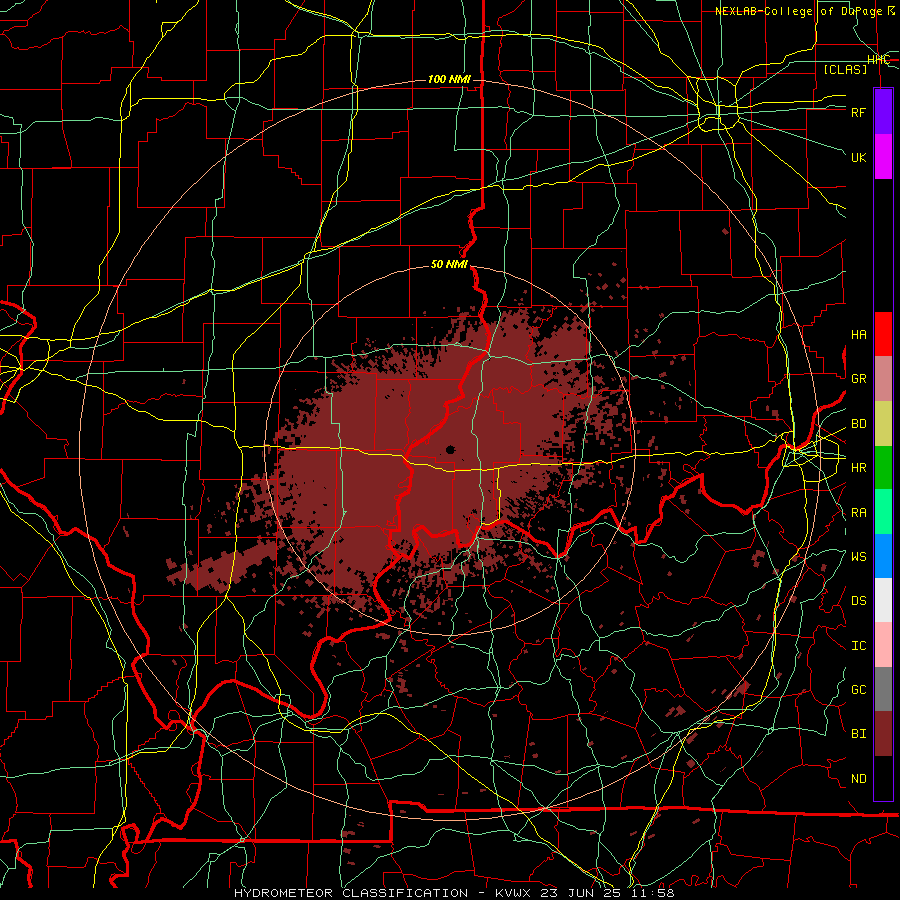900x900 pixels.
Task: Click the "100 NMI" range ring label
Action: [x=449, y=79]
